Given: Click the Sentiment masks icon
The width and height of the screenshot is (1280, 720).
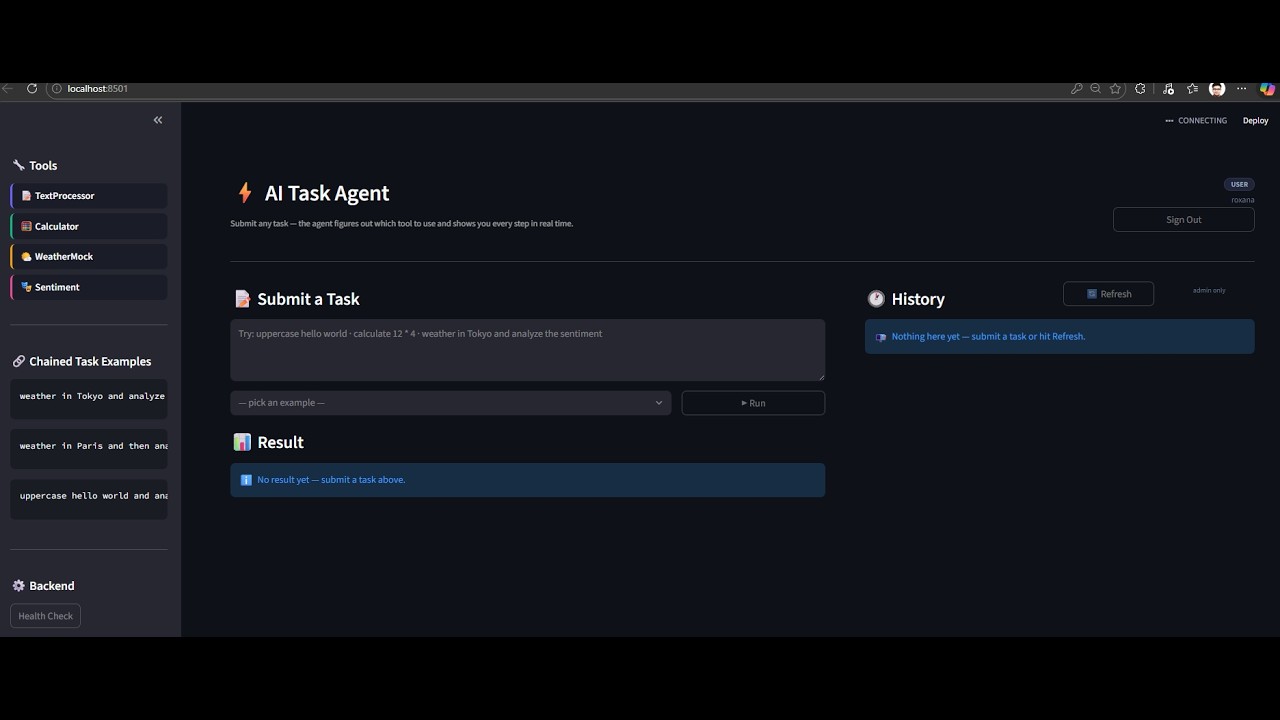Looking at the screenshot, I should [26, 287].
